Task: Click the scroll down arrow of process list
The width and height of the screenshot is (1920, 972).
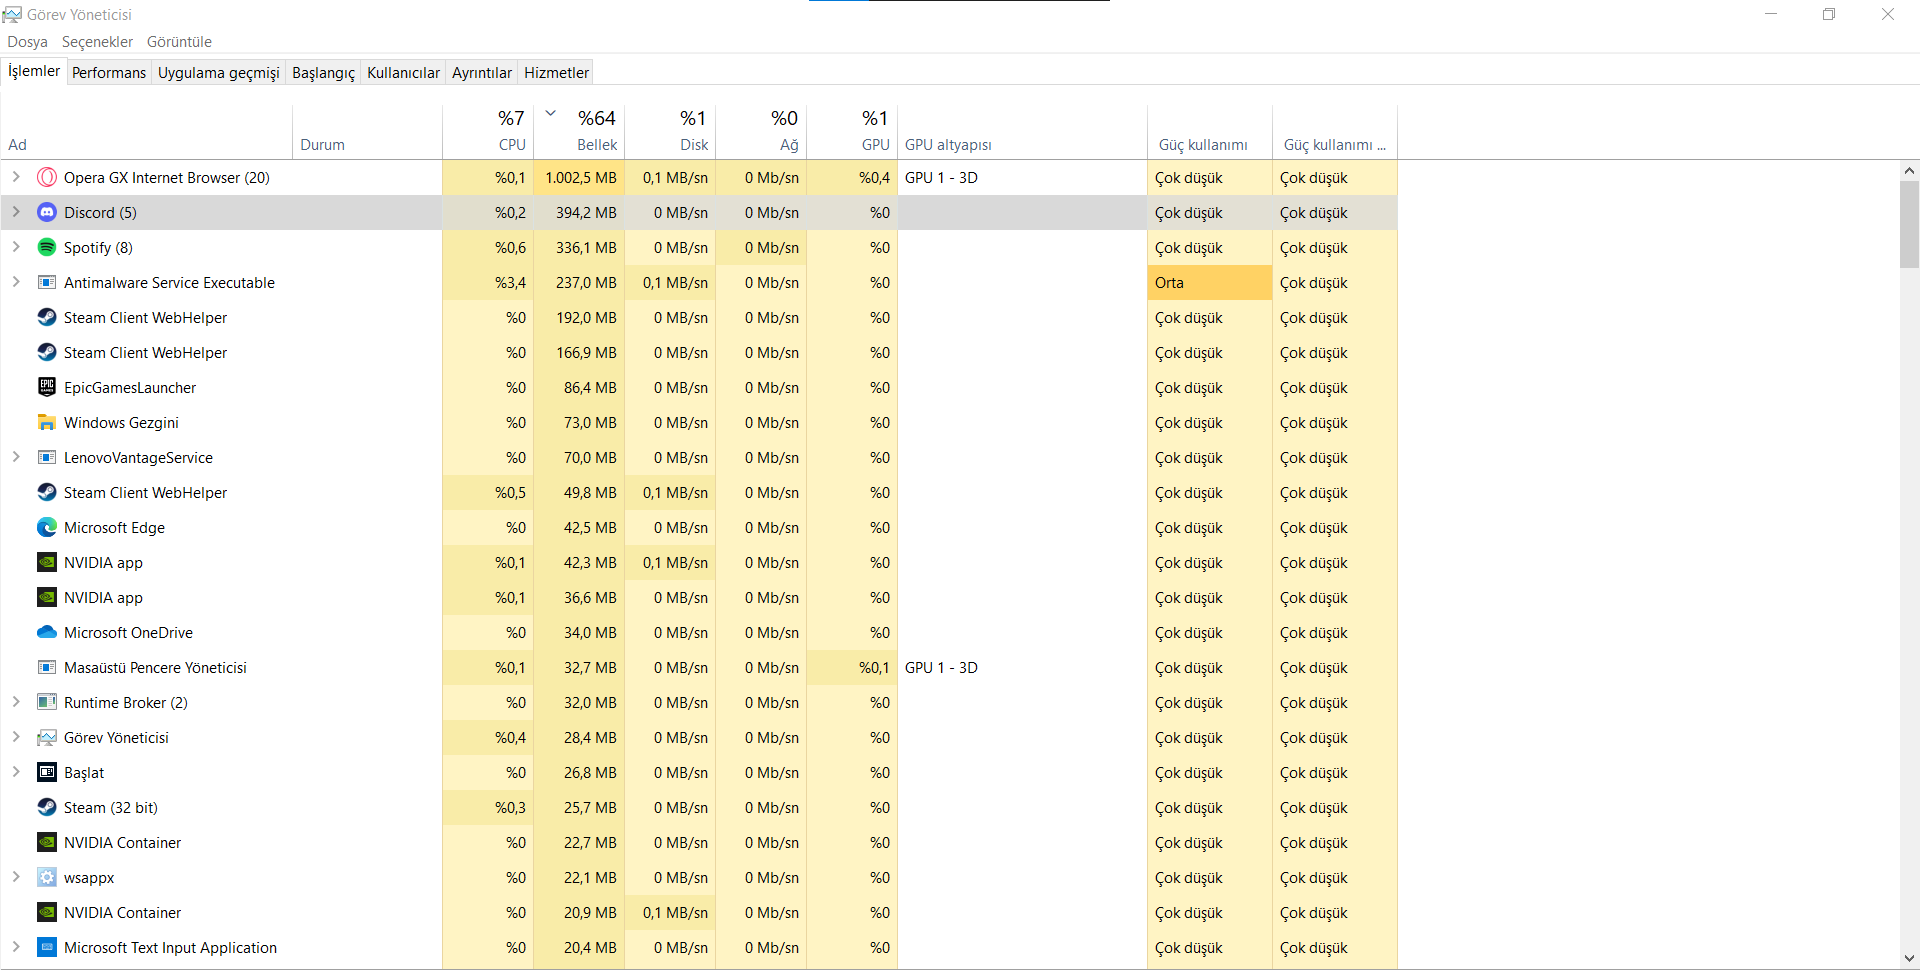Action: pyautogui.click(x=1909, y=959)
